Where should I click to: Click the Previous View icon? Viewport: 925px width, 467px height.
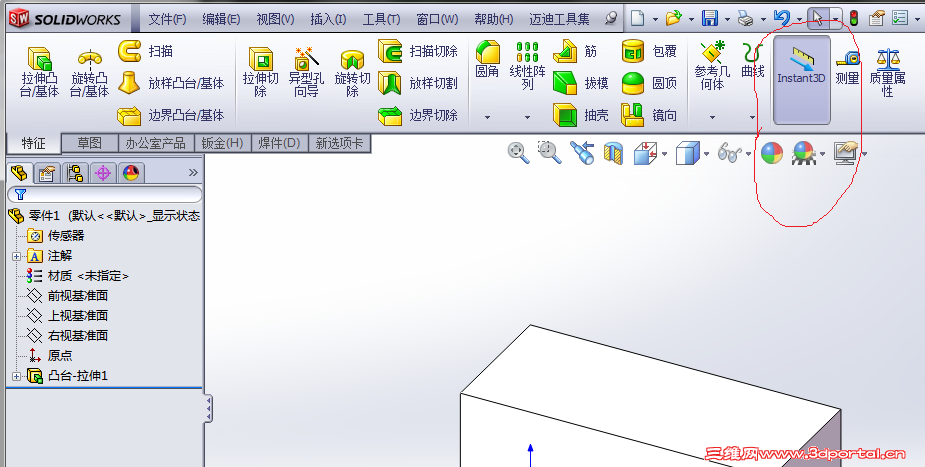point(582,153)
